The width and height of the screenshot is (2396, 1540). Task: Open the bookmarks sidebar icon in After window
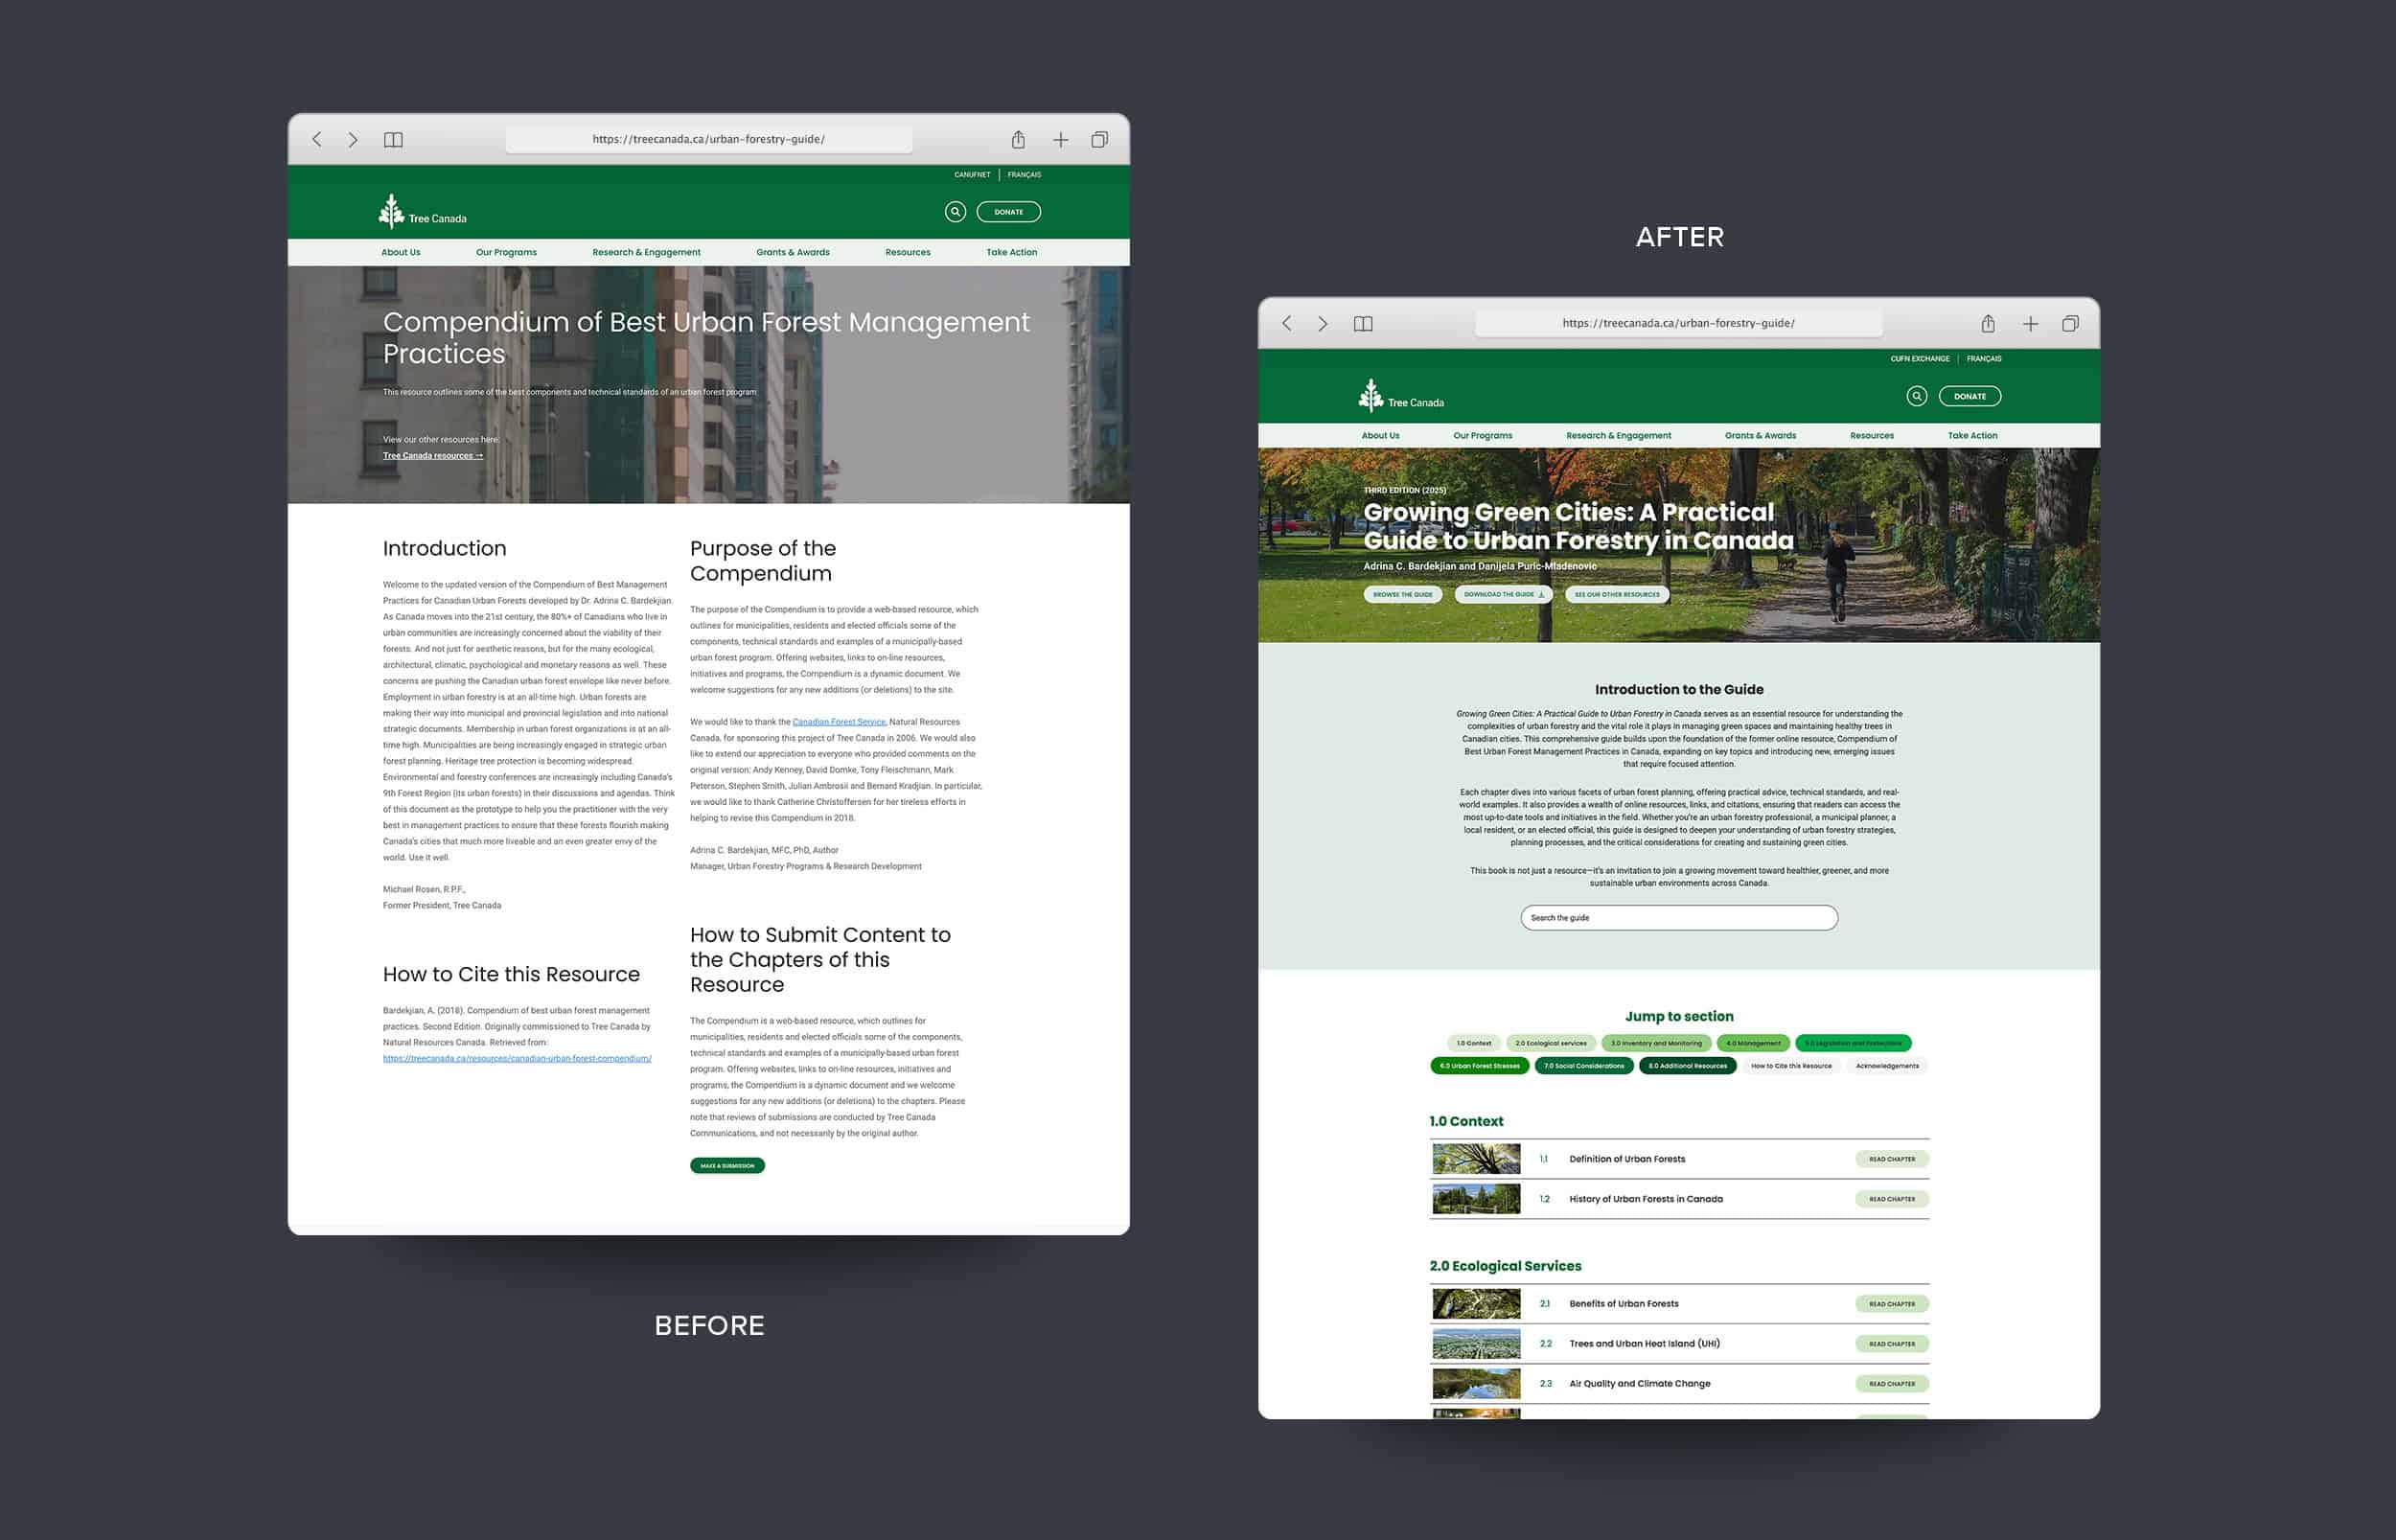tap(1363, 324)
